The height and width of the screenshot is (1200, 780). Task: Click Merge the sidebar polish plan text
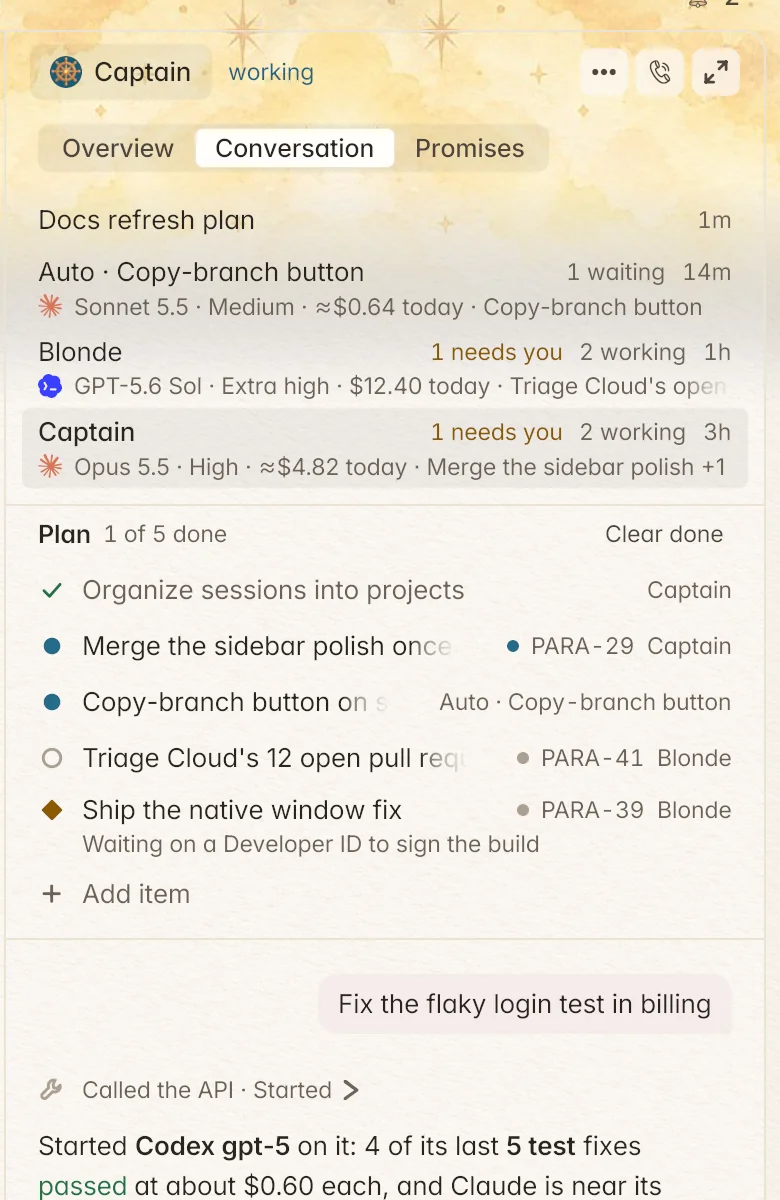267,646
